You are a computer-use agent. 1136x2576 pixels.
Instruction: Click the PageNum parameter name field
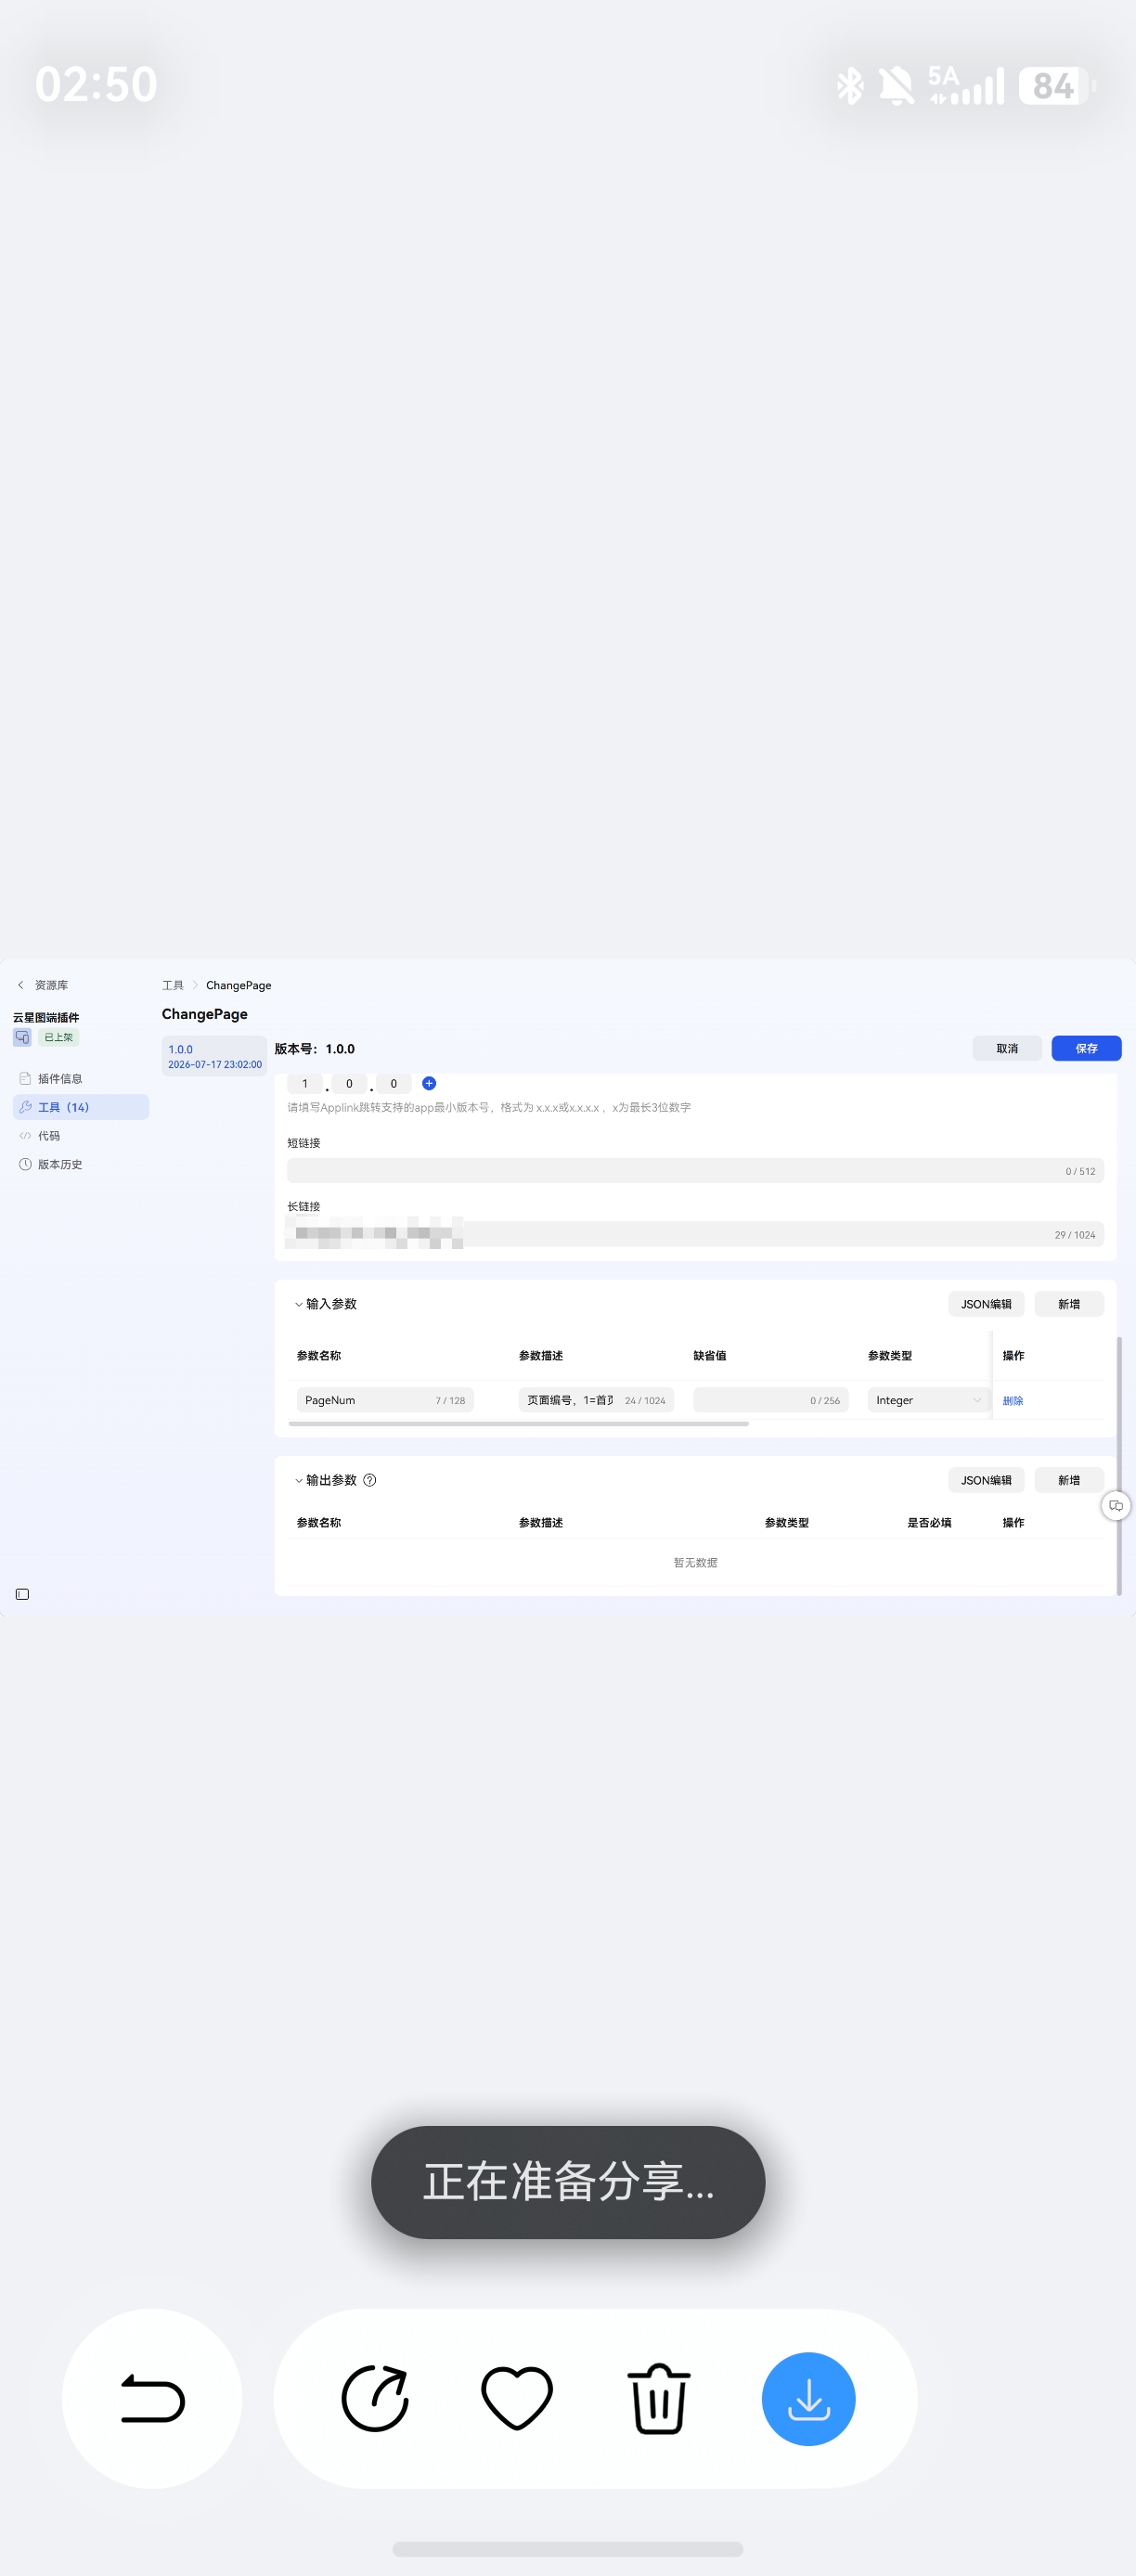385,1400
